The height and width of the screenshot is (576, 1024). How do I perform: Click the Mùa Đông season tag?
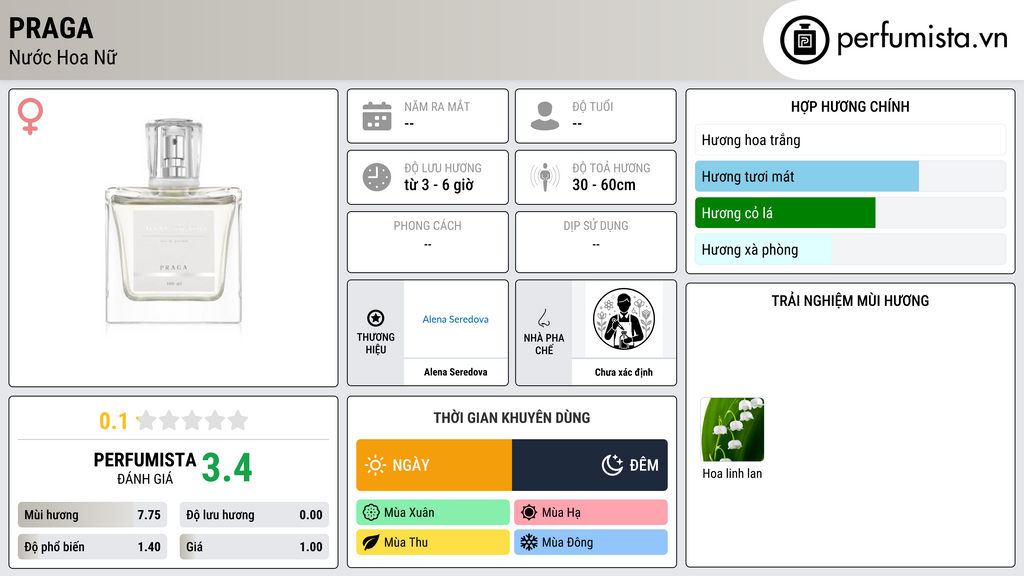tap(591, 542)
